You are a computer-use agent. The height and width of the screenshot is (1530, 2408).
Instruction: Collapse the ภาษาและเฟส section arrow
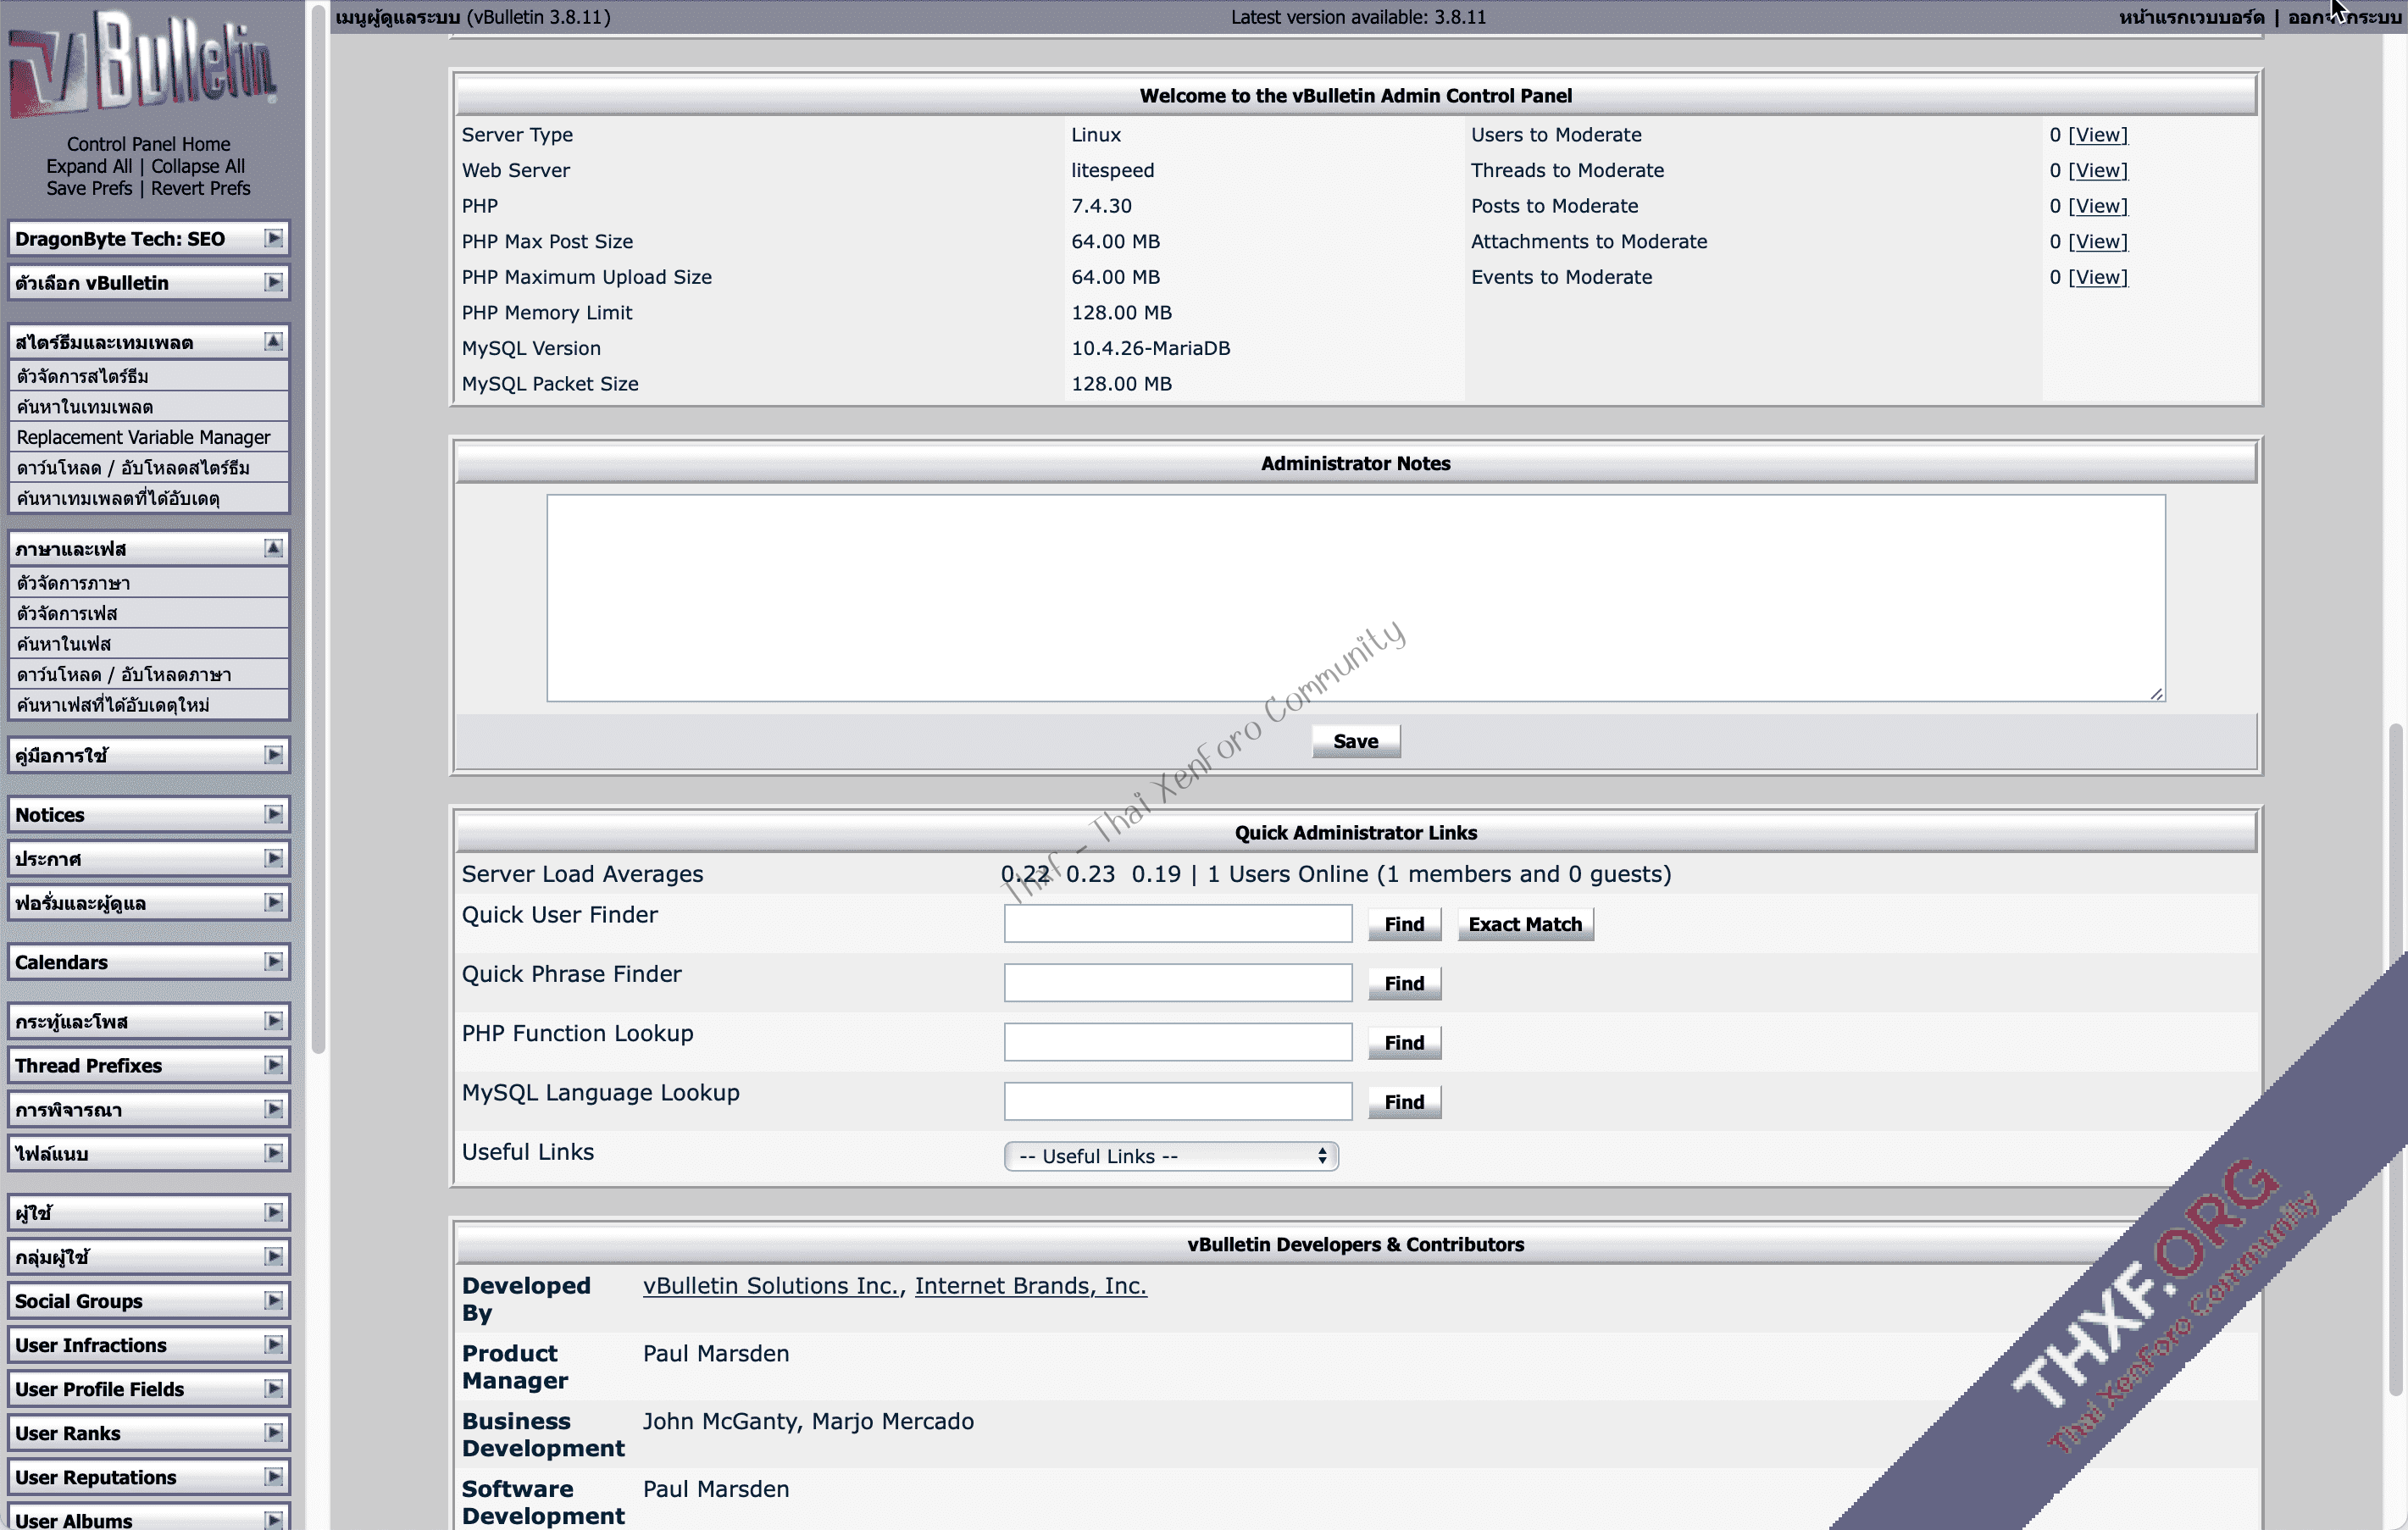[273, 548]
